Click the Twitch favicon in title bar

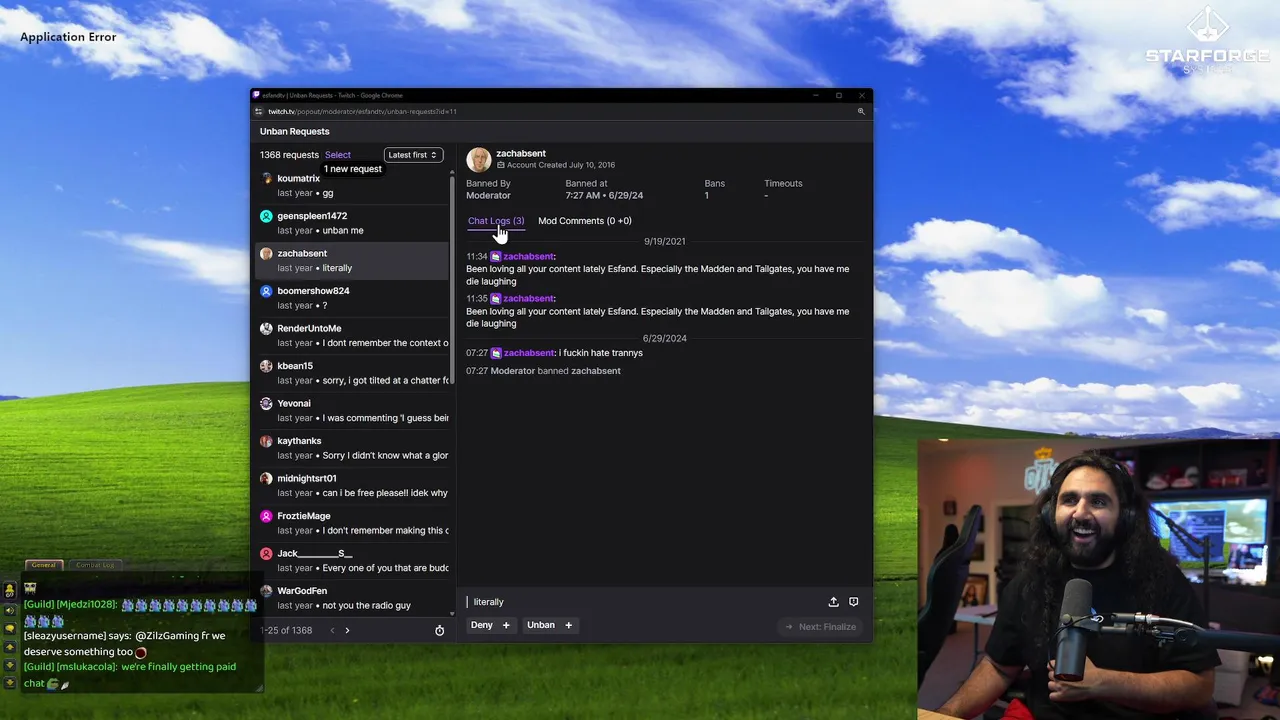(256, 95)
